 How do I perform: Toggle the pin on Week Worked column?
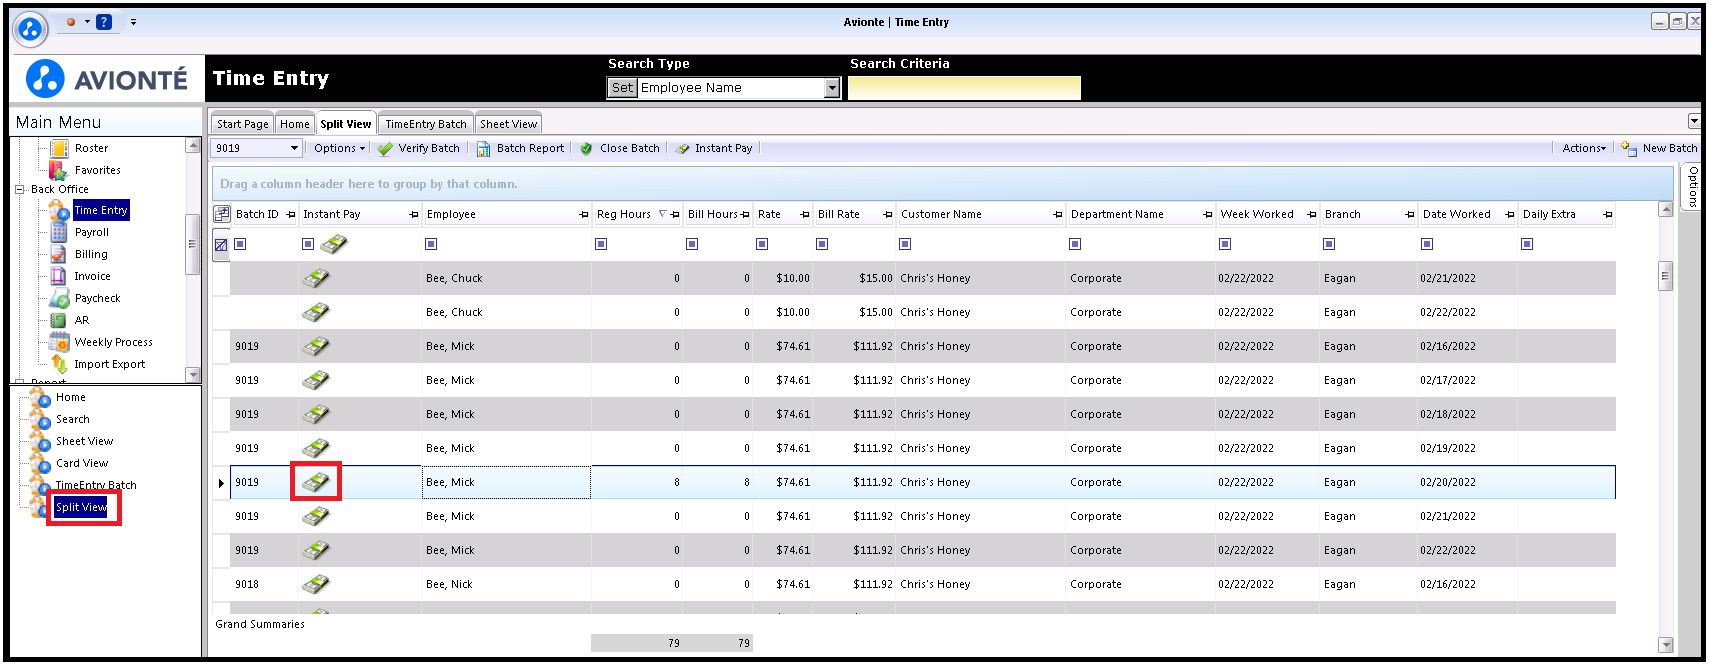[1312, 215]
